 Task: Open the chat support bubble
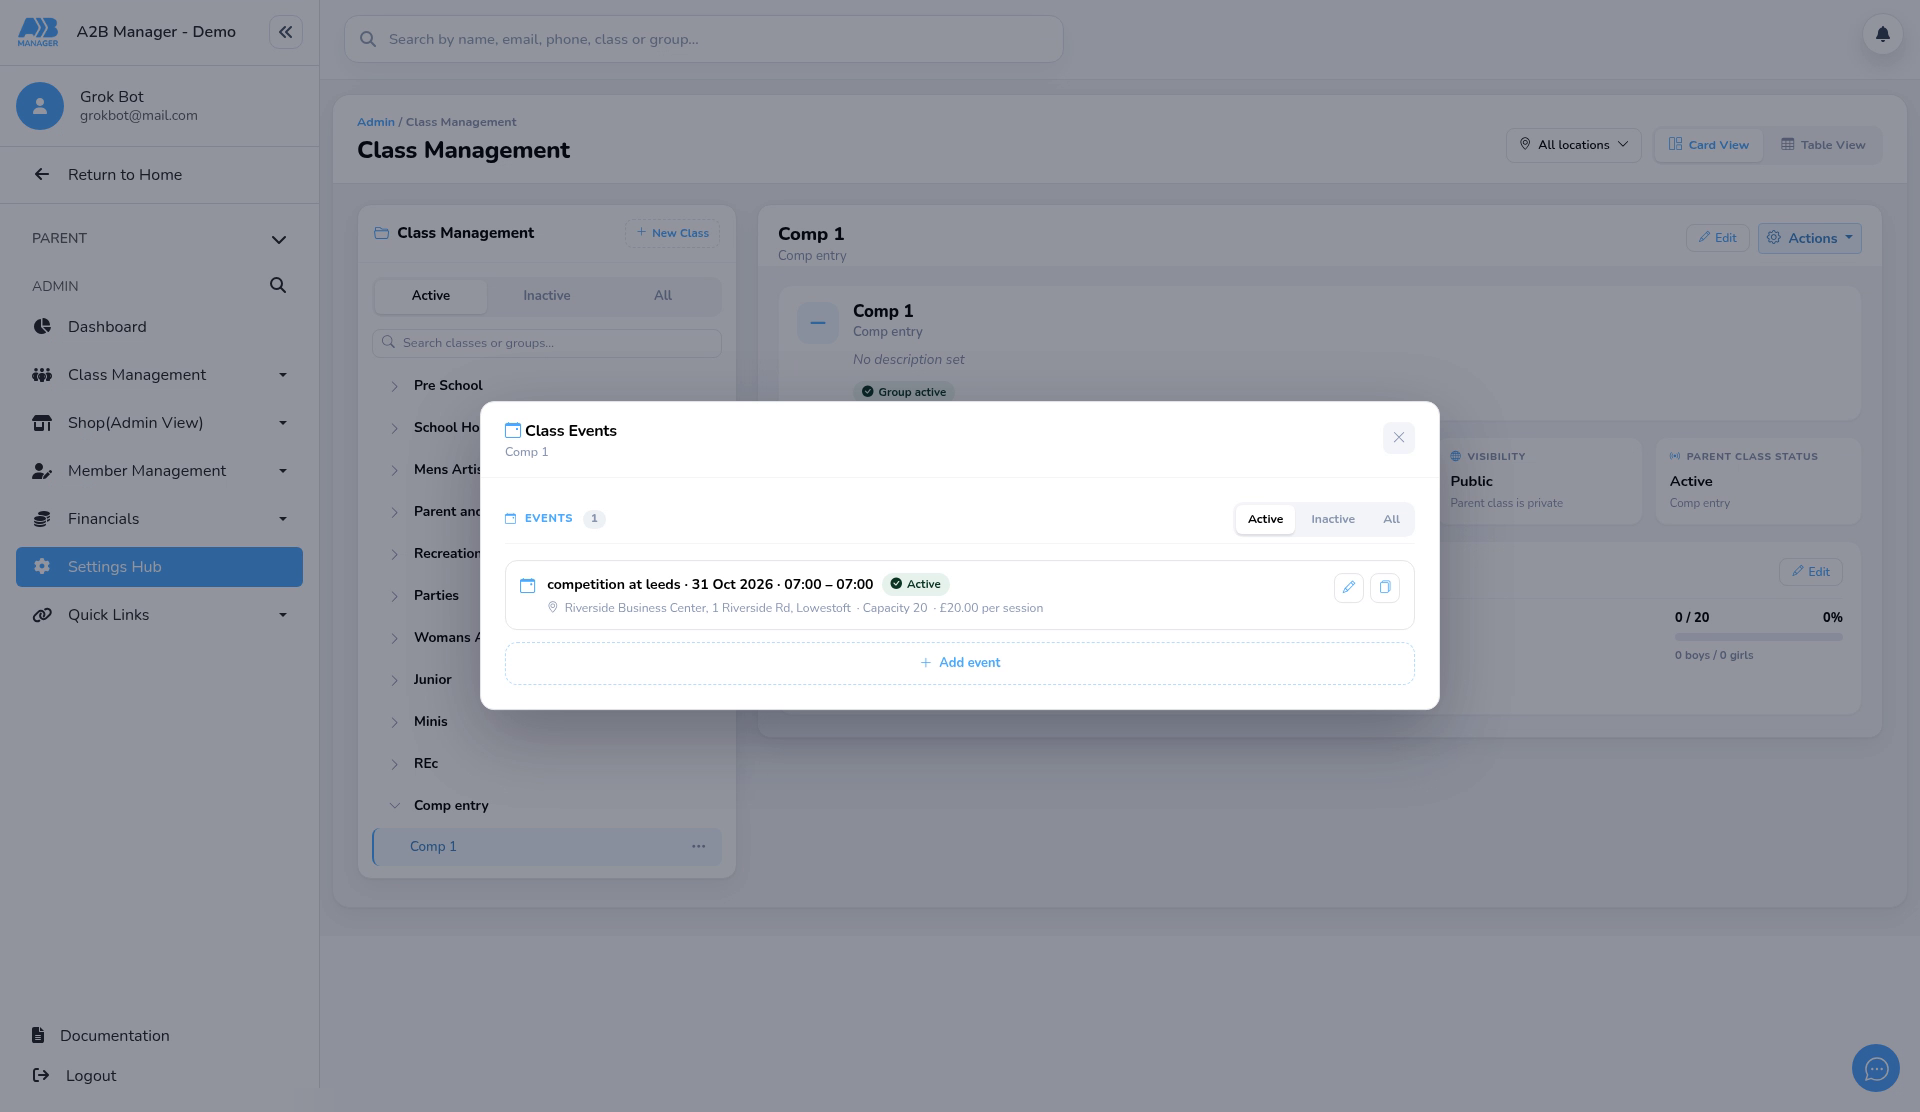point(1875,1068)
